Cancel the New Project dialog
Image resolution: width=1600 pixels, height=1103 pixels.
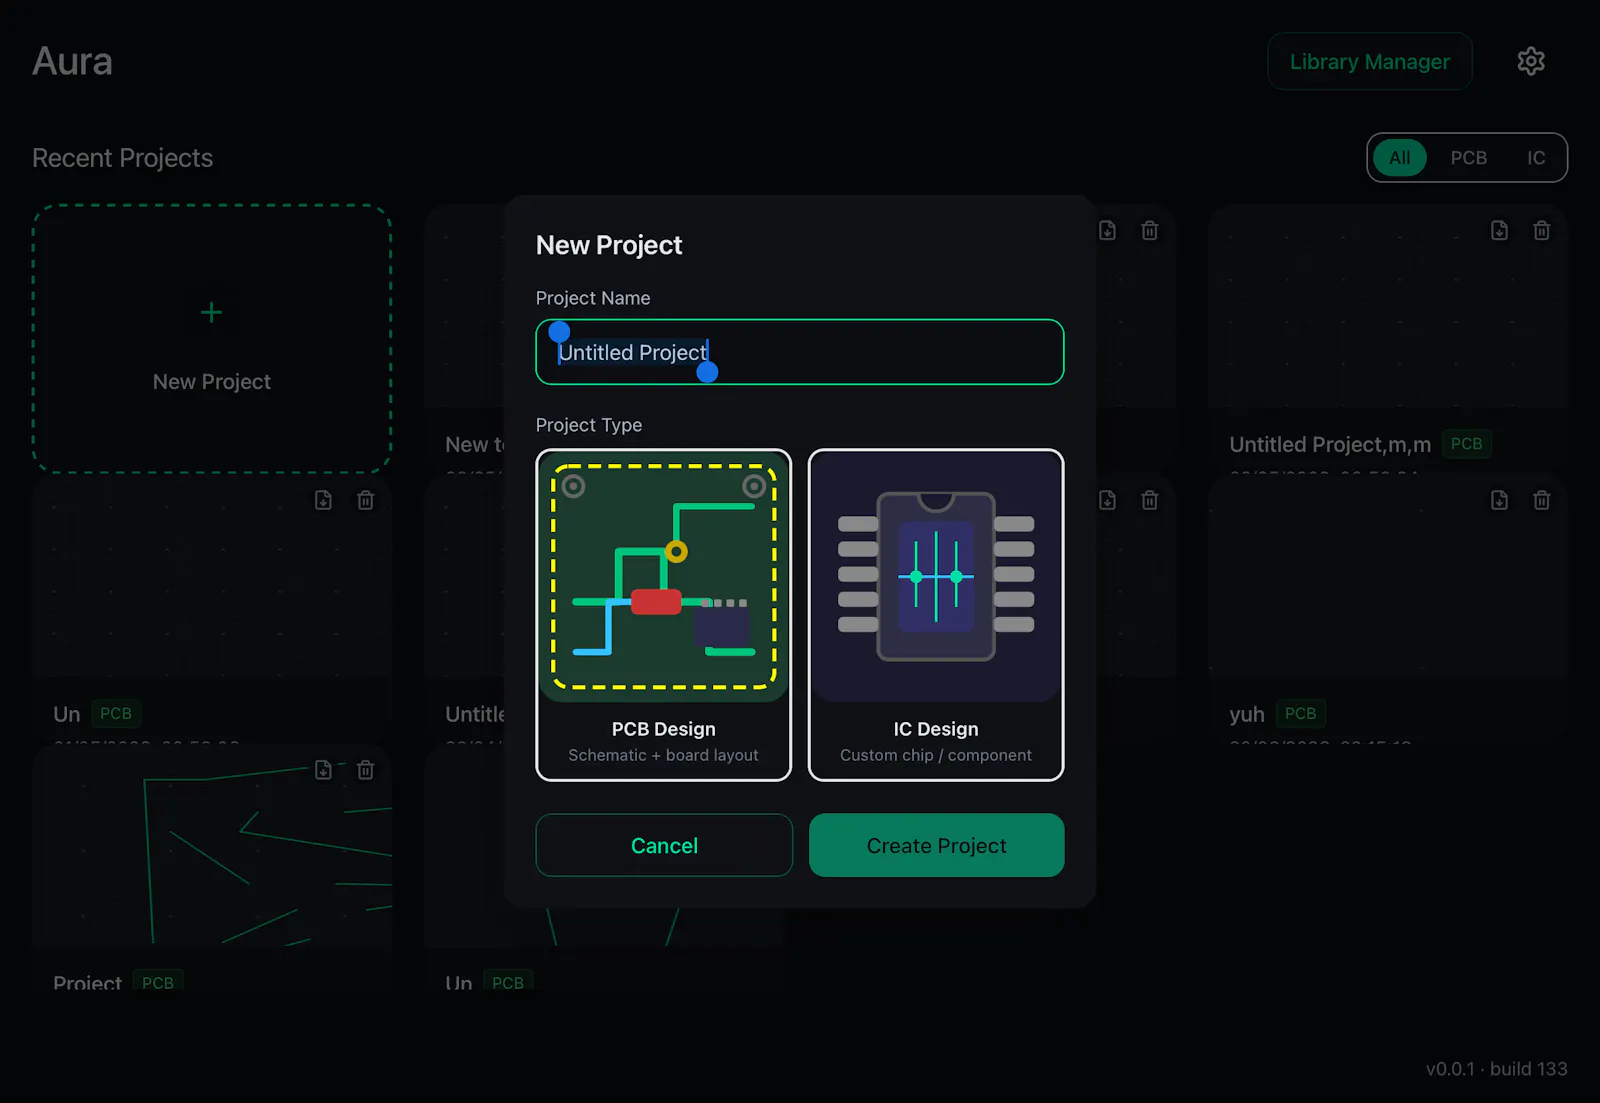(664, 845)
